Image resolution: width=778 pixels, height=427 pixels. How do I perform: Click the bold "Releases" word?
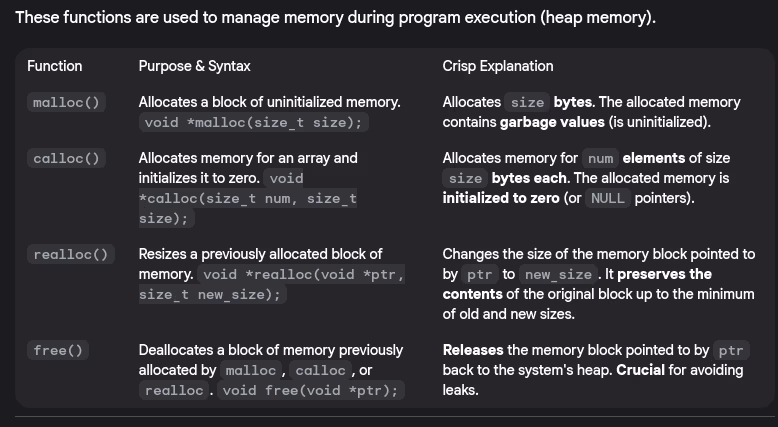475,350
